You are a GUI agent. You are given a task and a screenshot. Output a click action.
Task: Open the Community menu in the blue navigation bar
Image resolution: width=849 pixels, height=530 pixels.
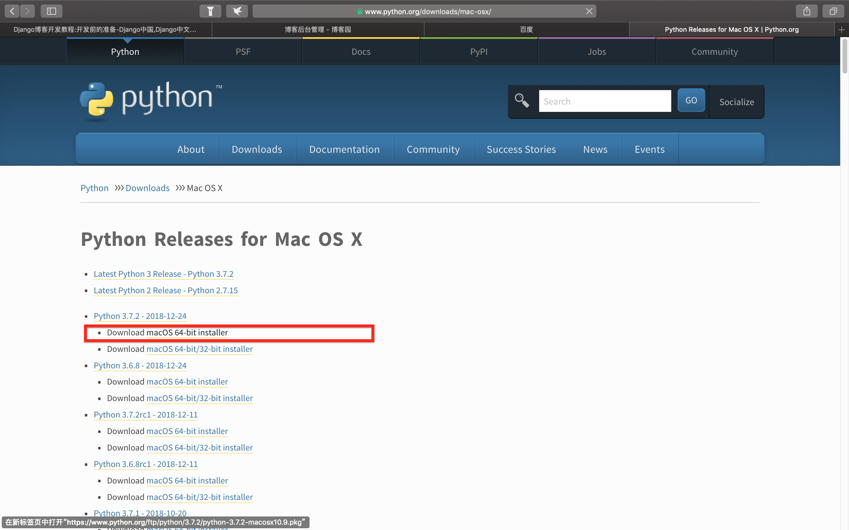click(433, 149)
